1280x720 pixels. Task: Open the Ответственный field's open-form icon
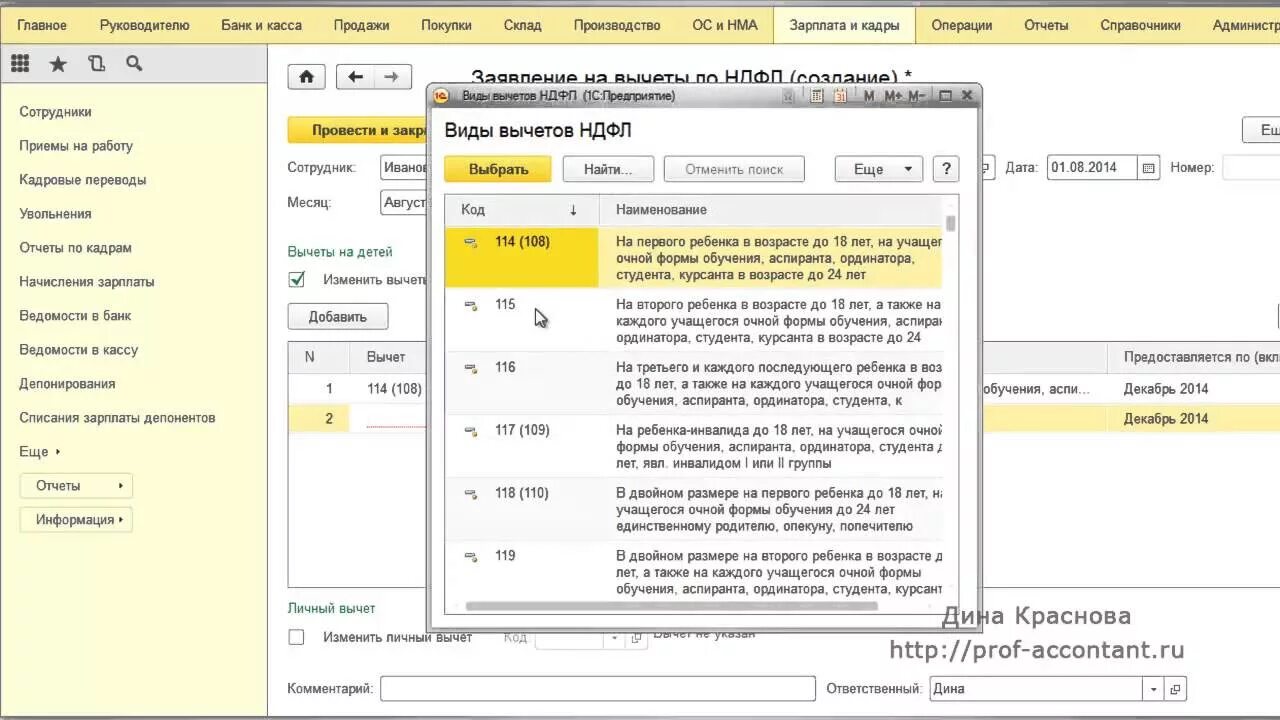point(1176,689)
